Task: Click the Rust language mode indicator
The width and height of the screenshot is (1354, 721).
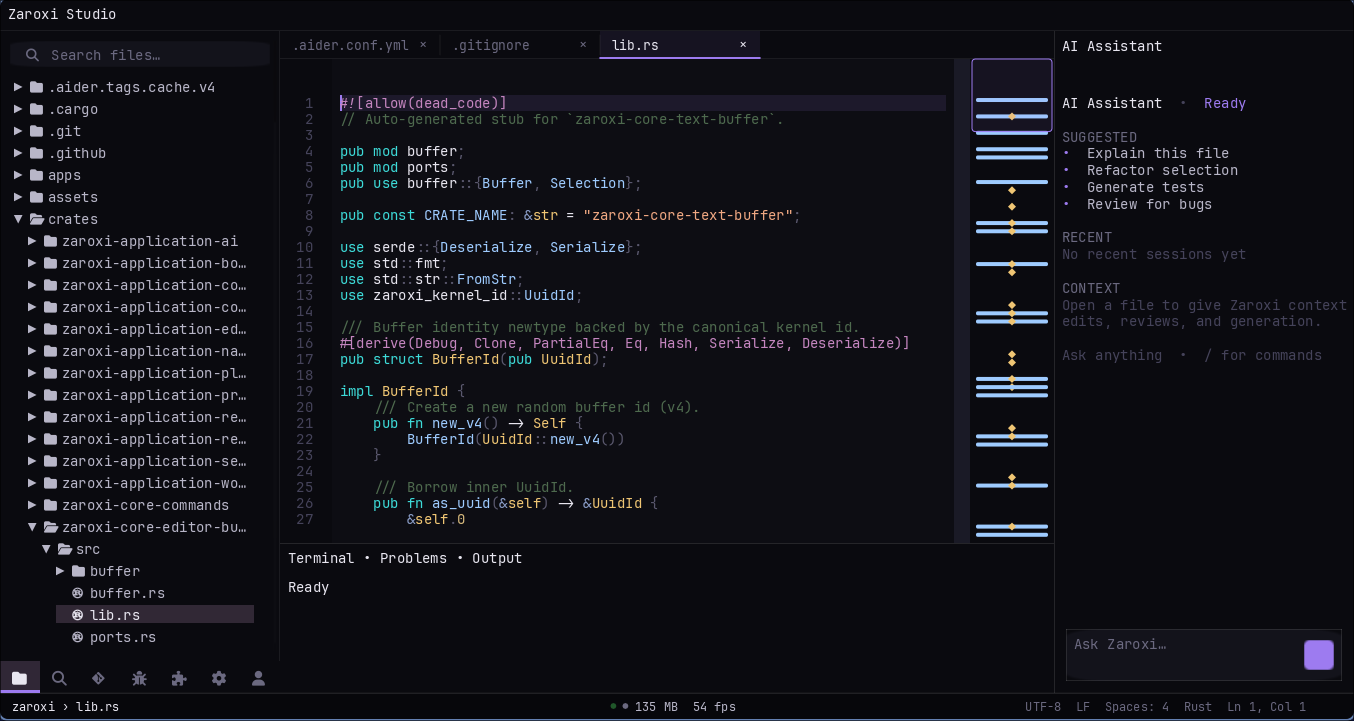Action: coord(1197,707)
